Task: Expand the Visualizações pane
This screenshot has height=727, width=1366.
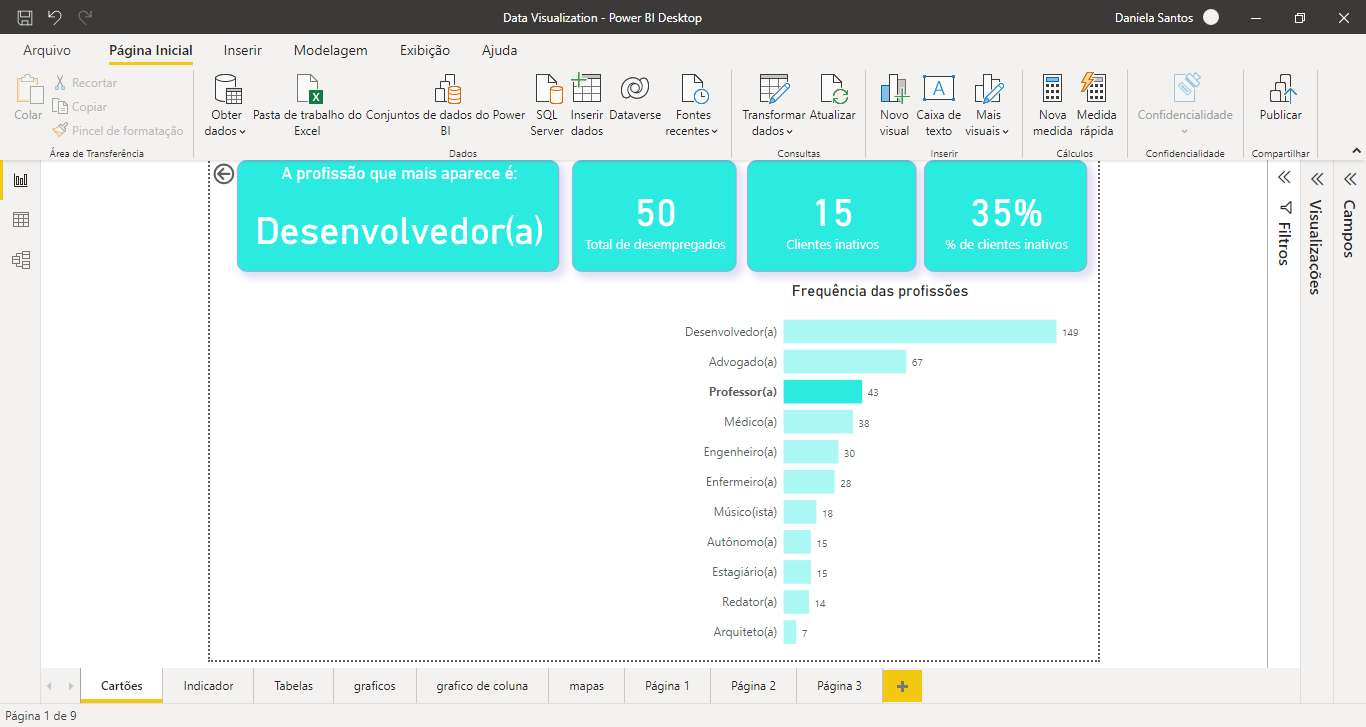Action: point(1317,179)
